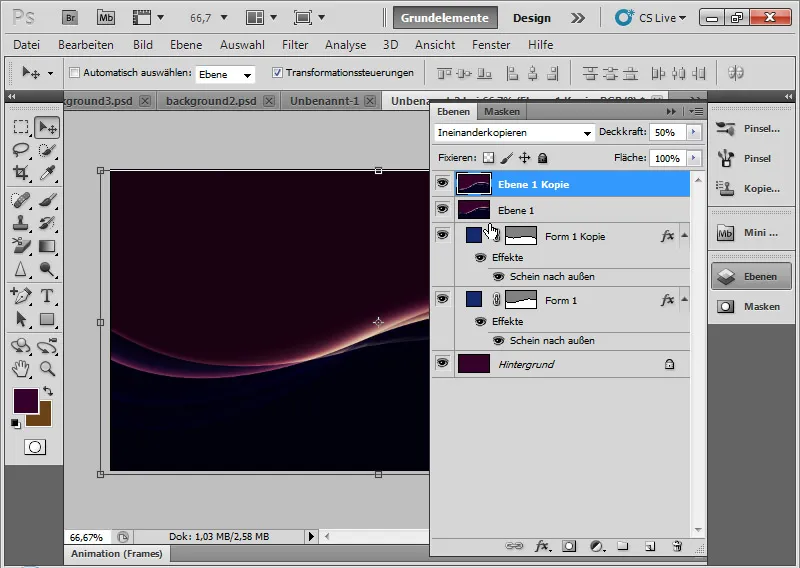Screen dimensions: 800x568
Task: Hide the Ebene 1 layer
Action: 442,209
